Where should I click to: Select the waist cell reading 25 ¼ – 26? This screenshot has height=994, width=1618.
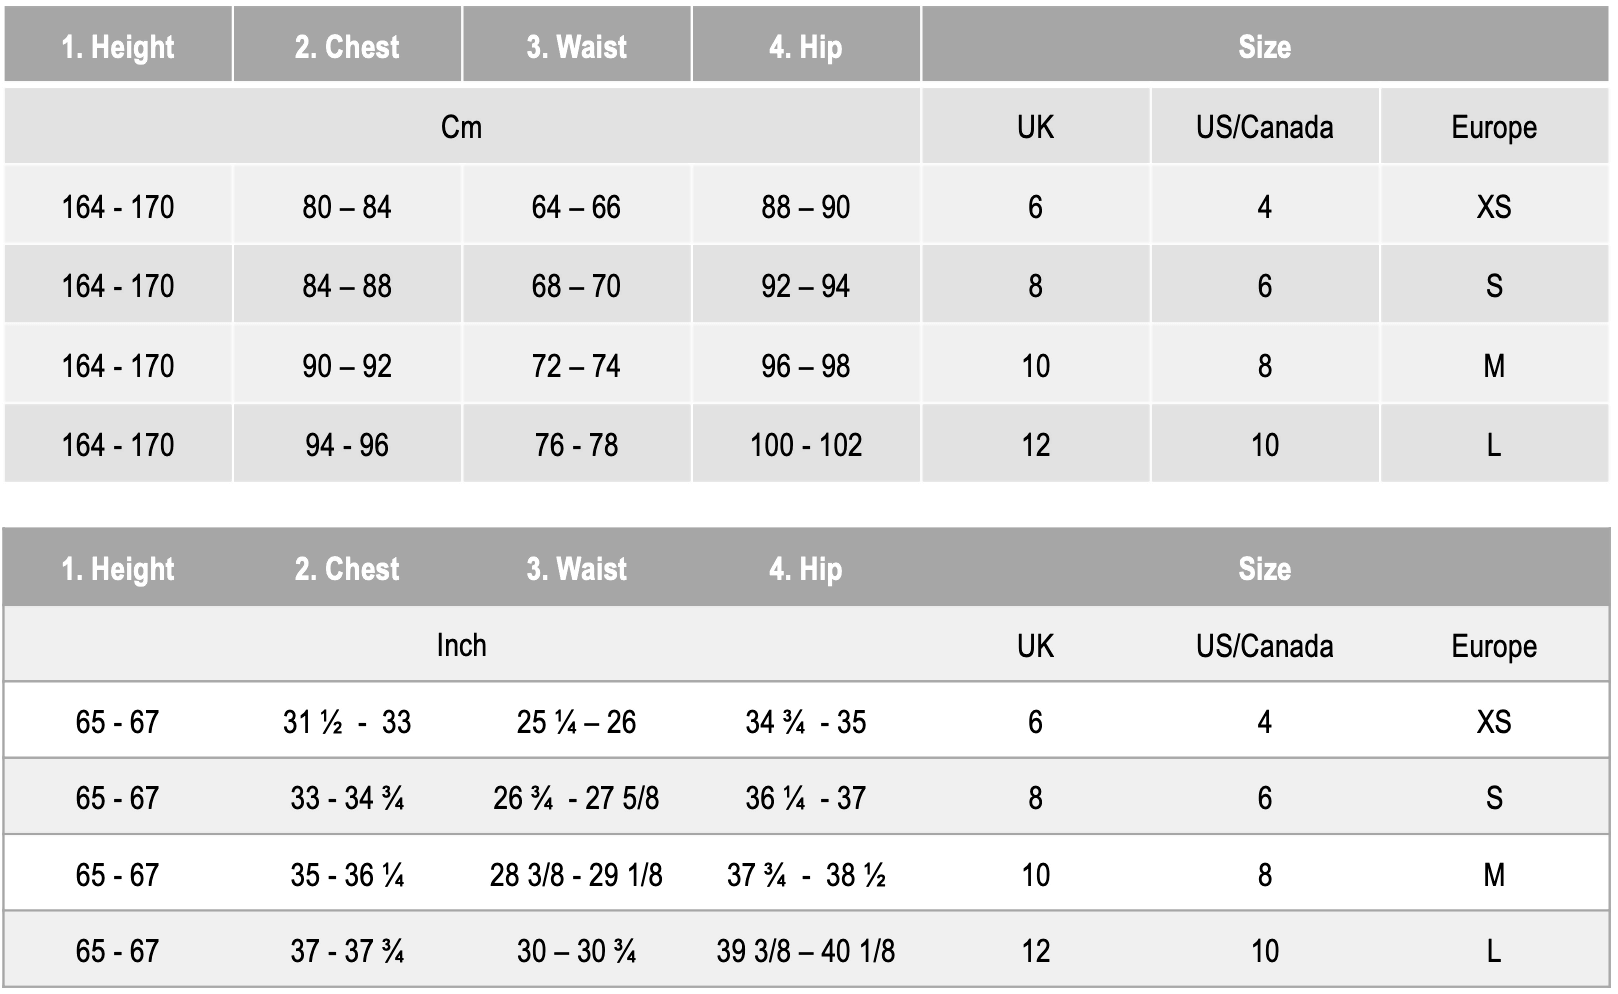pos(576,722)
